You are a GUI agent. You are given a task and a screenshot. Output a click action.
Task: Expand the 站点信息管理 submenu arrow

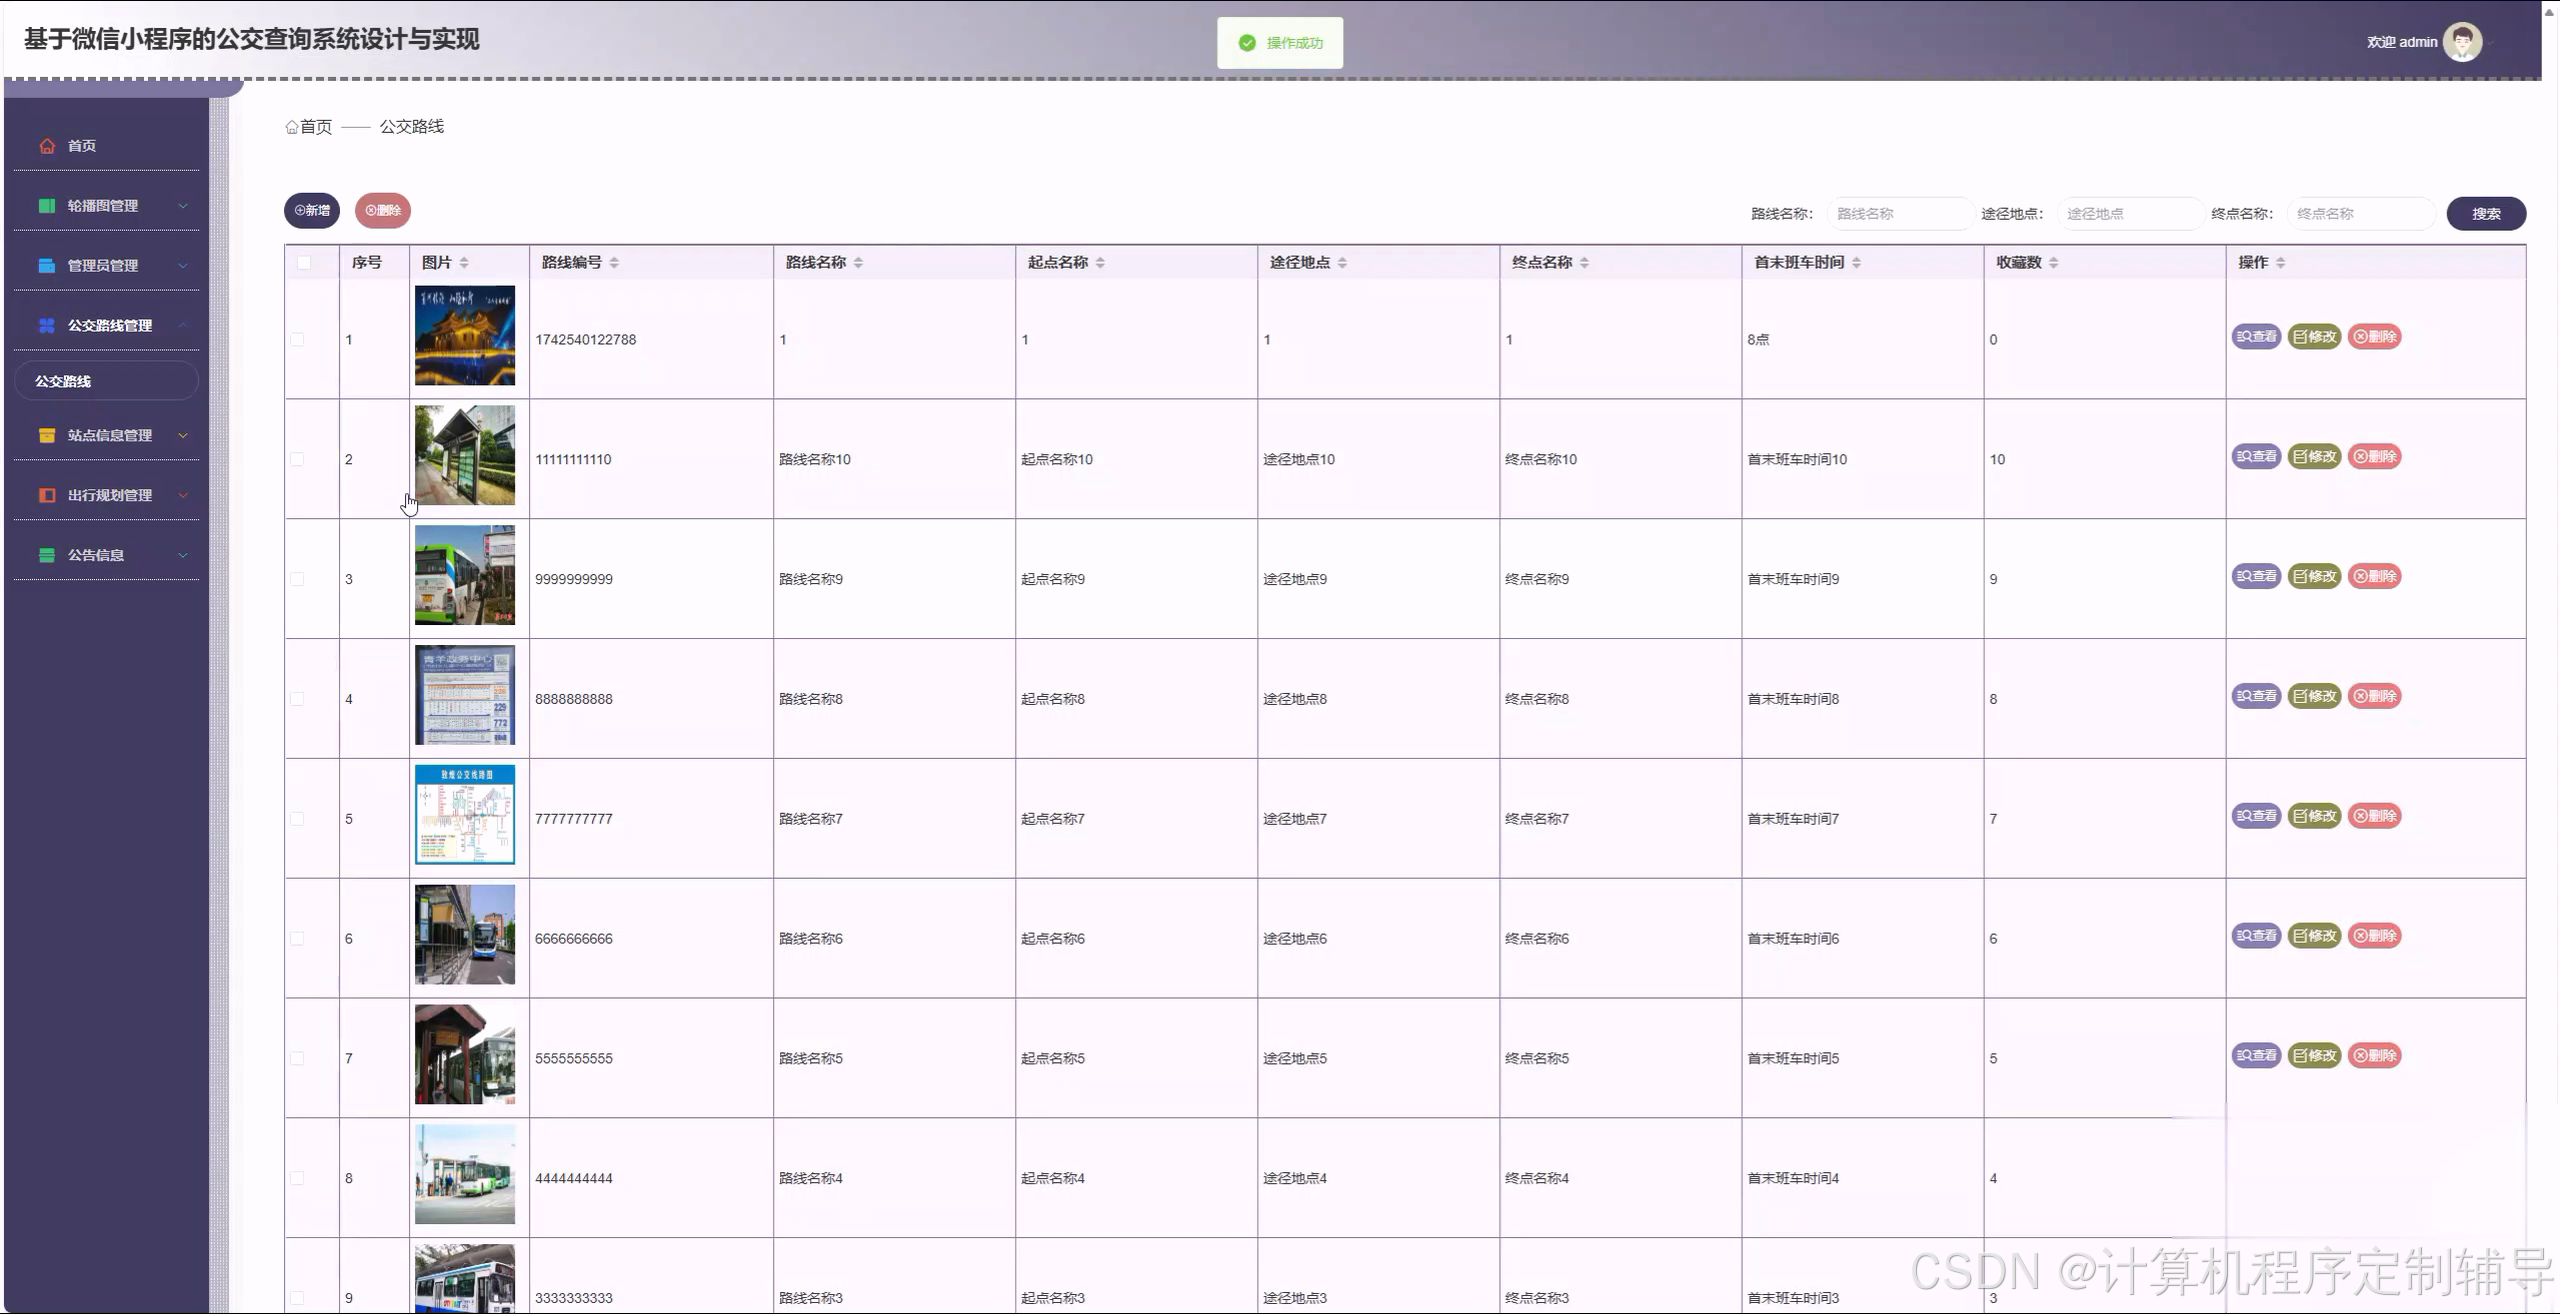coord(183,435)
